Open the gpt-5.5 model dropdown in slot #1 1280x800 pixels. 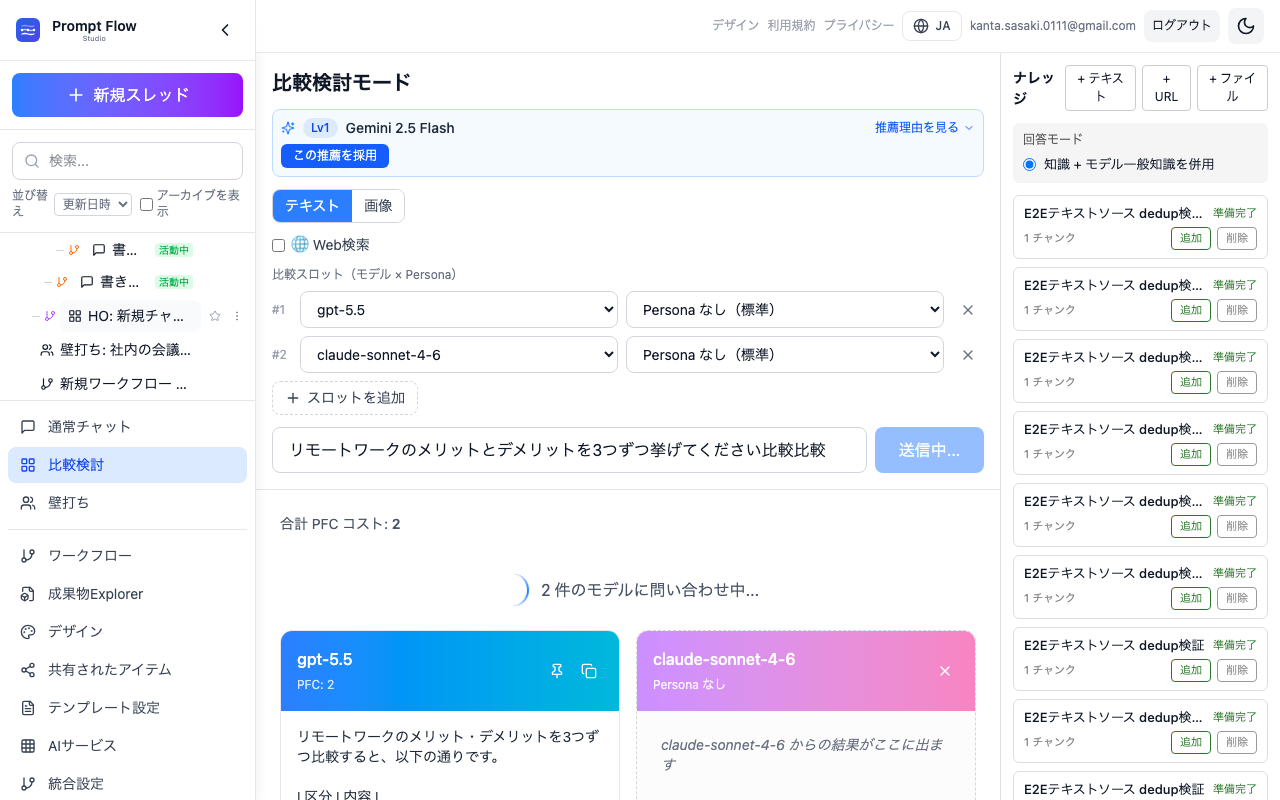(459, 310)
